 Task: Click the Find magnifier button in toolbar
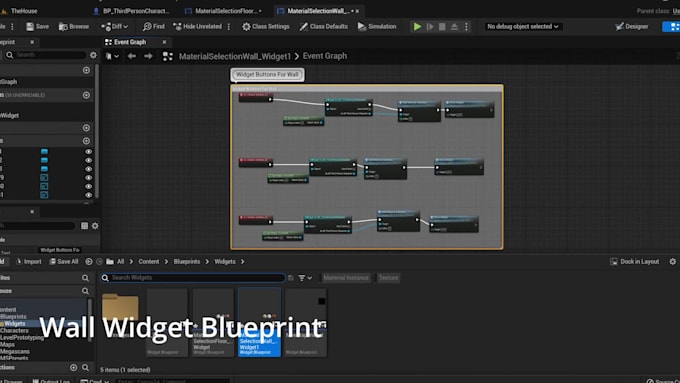(154, 26)
